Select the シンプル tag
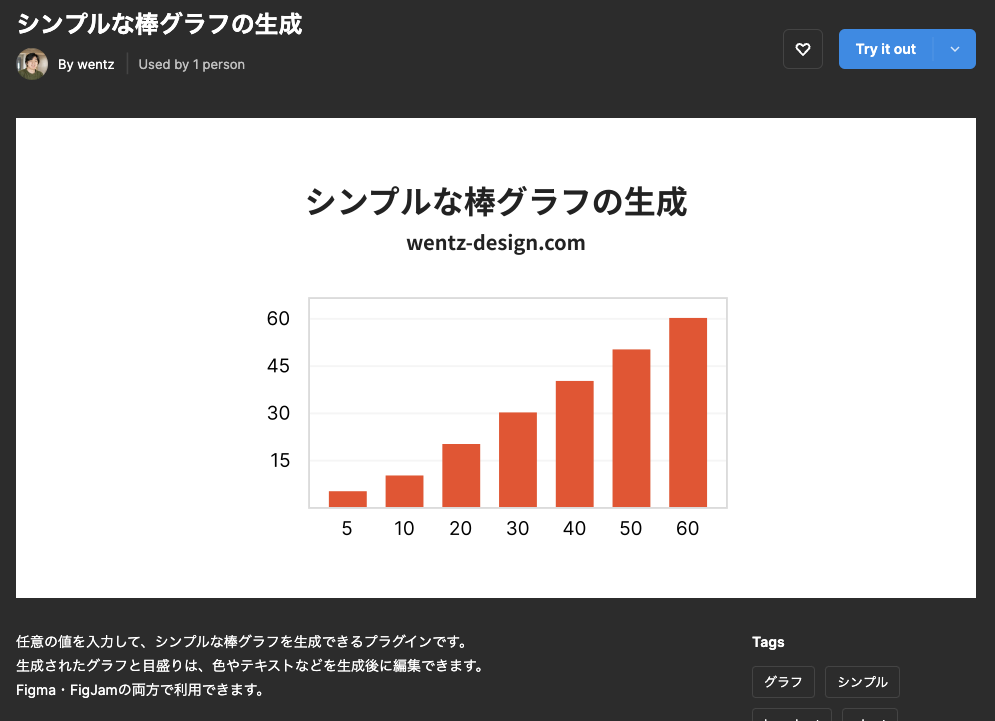Image resolution: width=995 pixels, height=721 pixels. point(862,682)
